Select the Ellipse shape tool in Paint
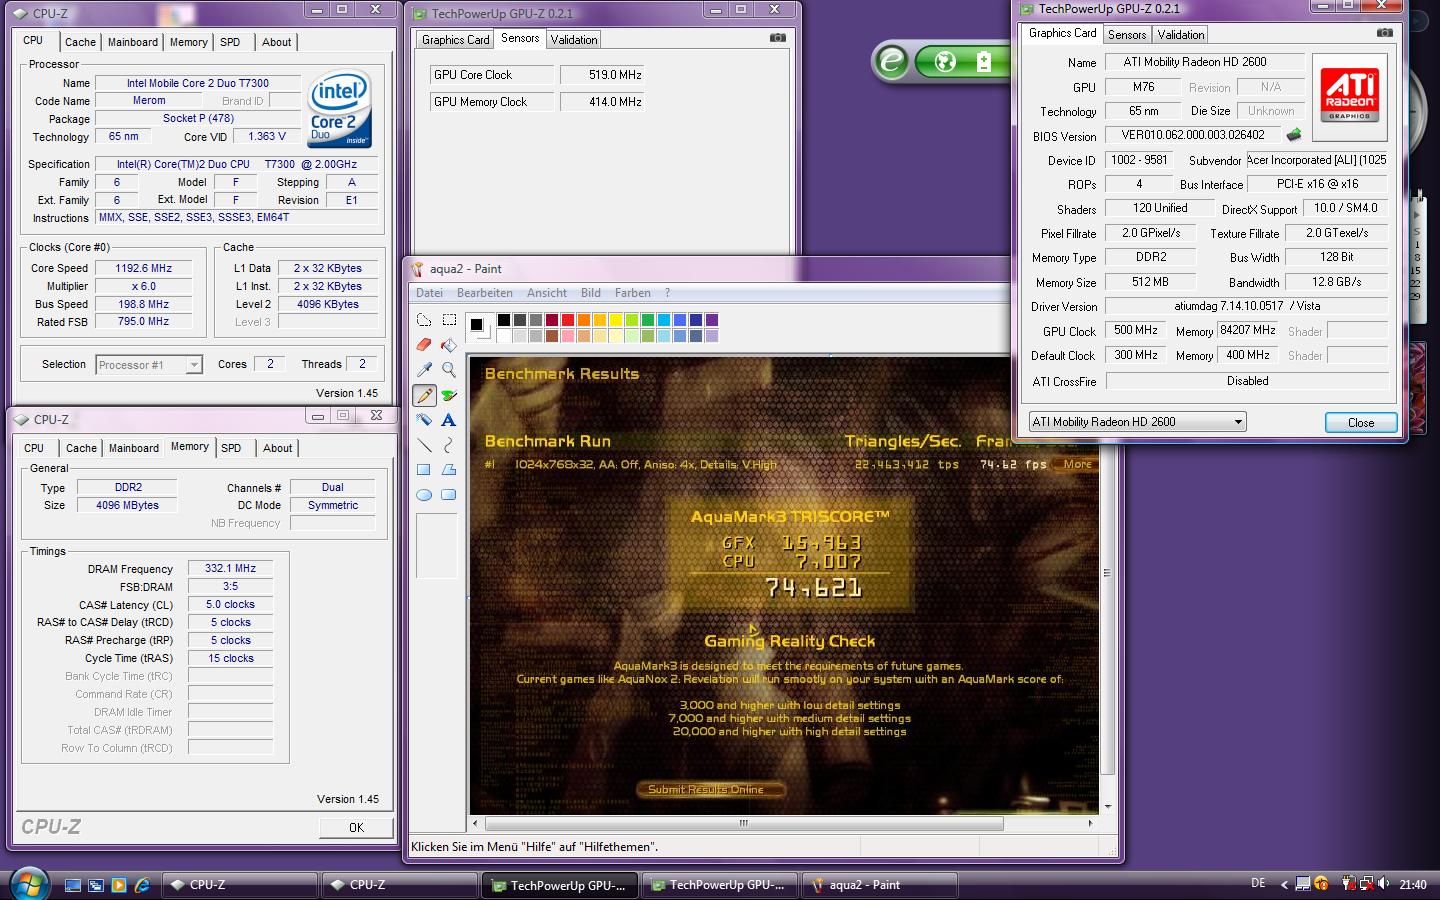 424,495
